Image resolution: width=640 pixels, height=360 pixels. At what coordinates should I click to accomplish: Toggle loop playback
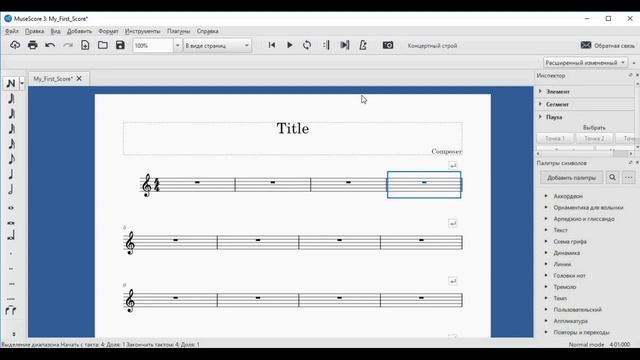click(x=307, y=45)
